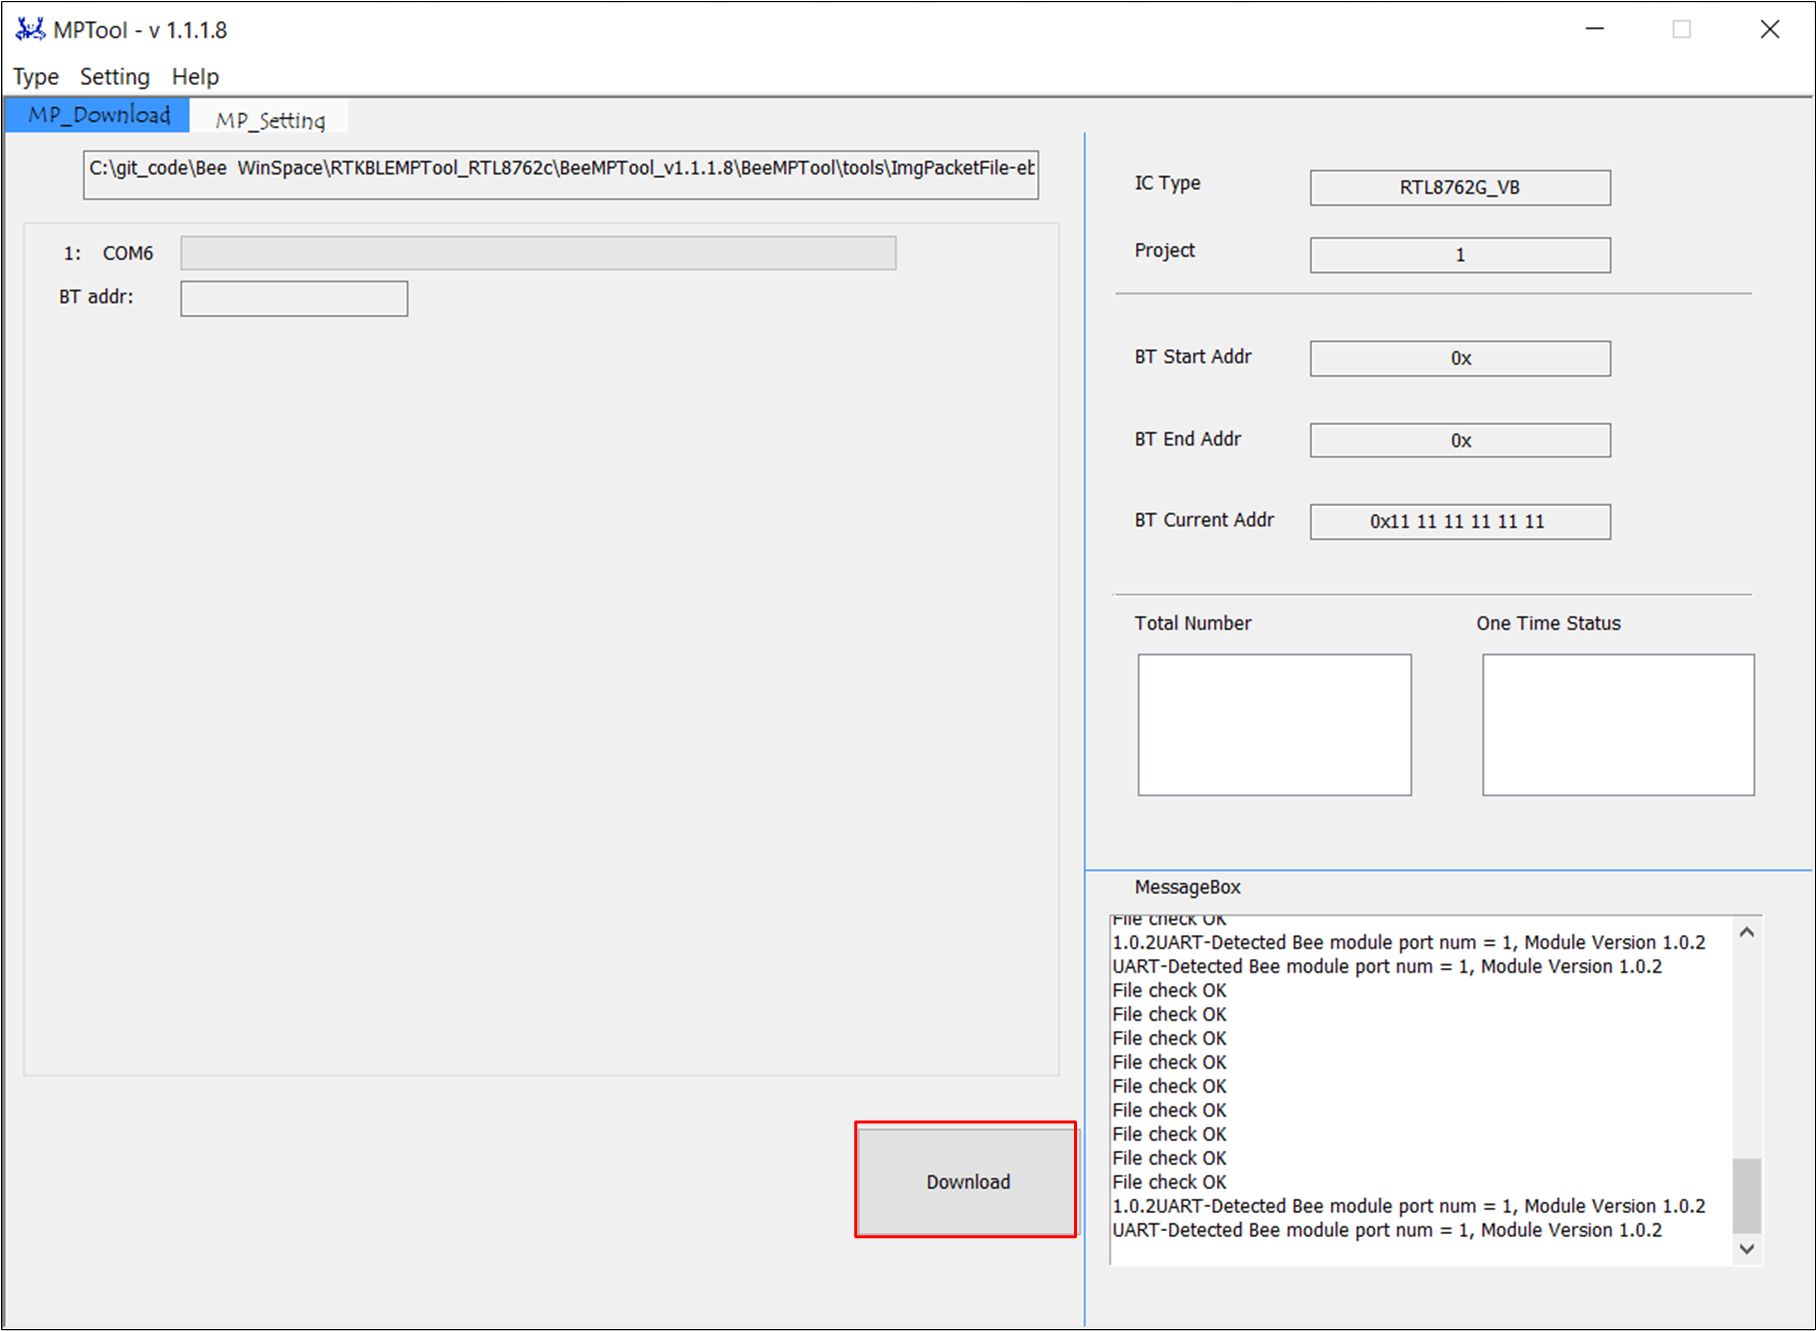
Task: Click the MessageBox scrollbar thumb
Action: (x=1746, y=1196)
